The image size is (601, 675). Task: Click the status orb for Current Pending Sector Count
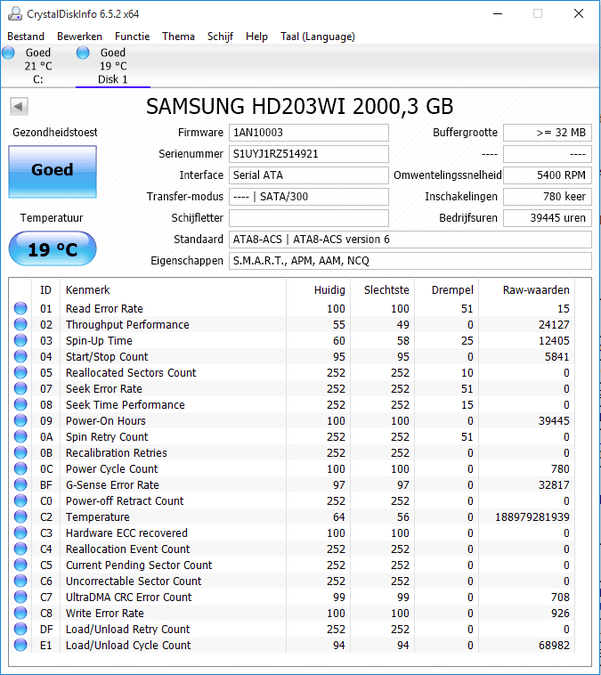pos(20,564)
